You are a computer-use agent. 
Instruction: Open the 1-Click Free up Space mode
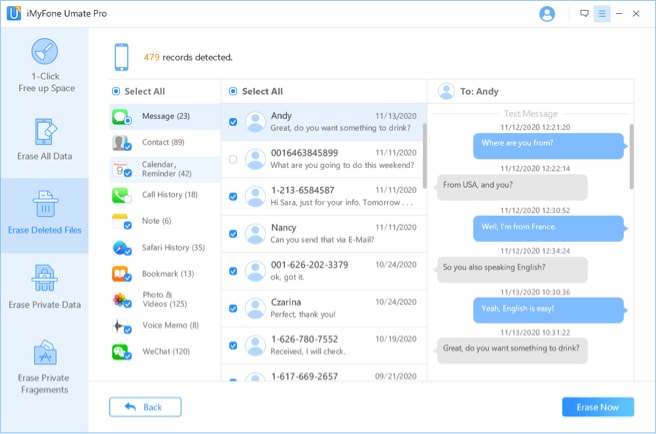(45, 65)
